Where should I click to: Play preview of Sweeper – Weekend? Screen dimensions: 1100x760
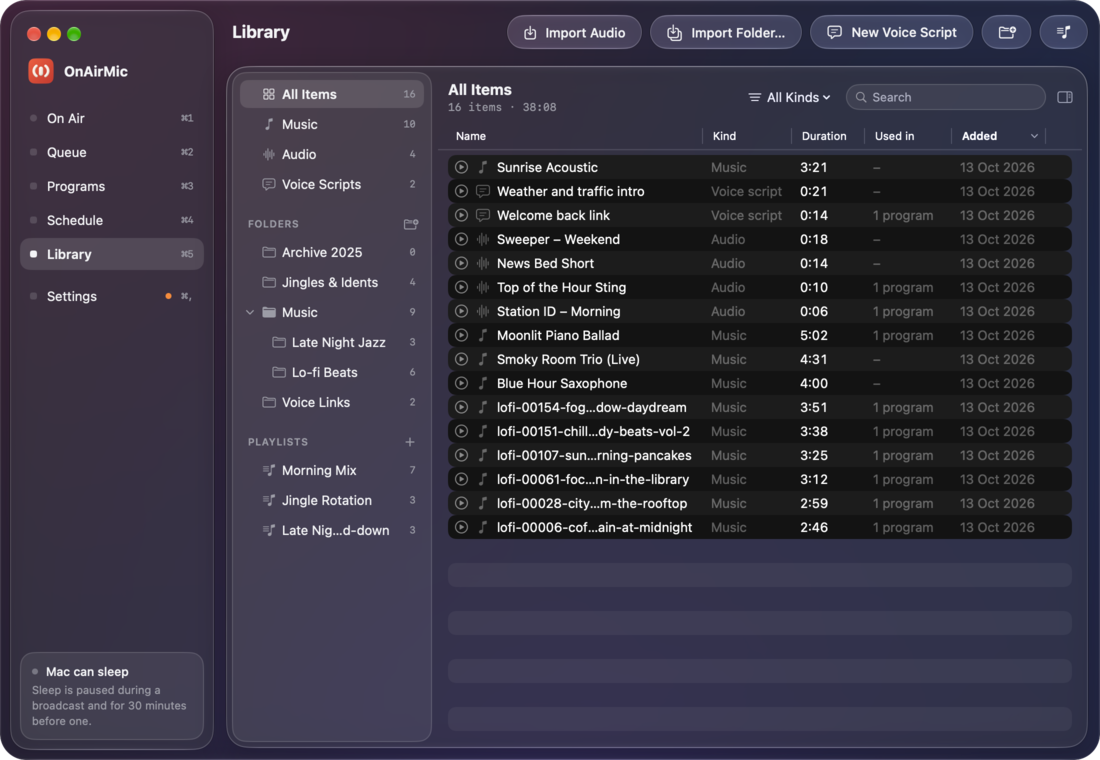[461, 239]
